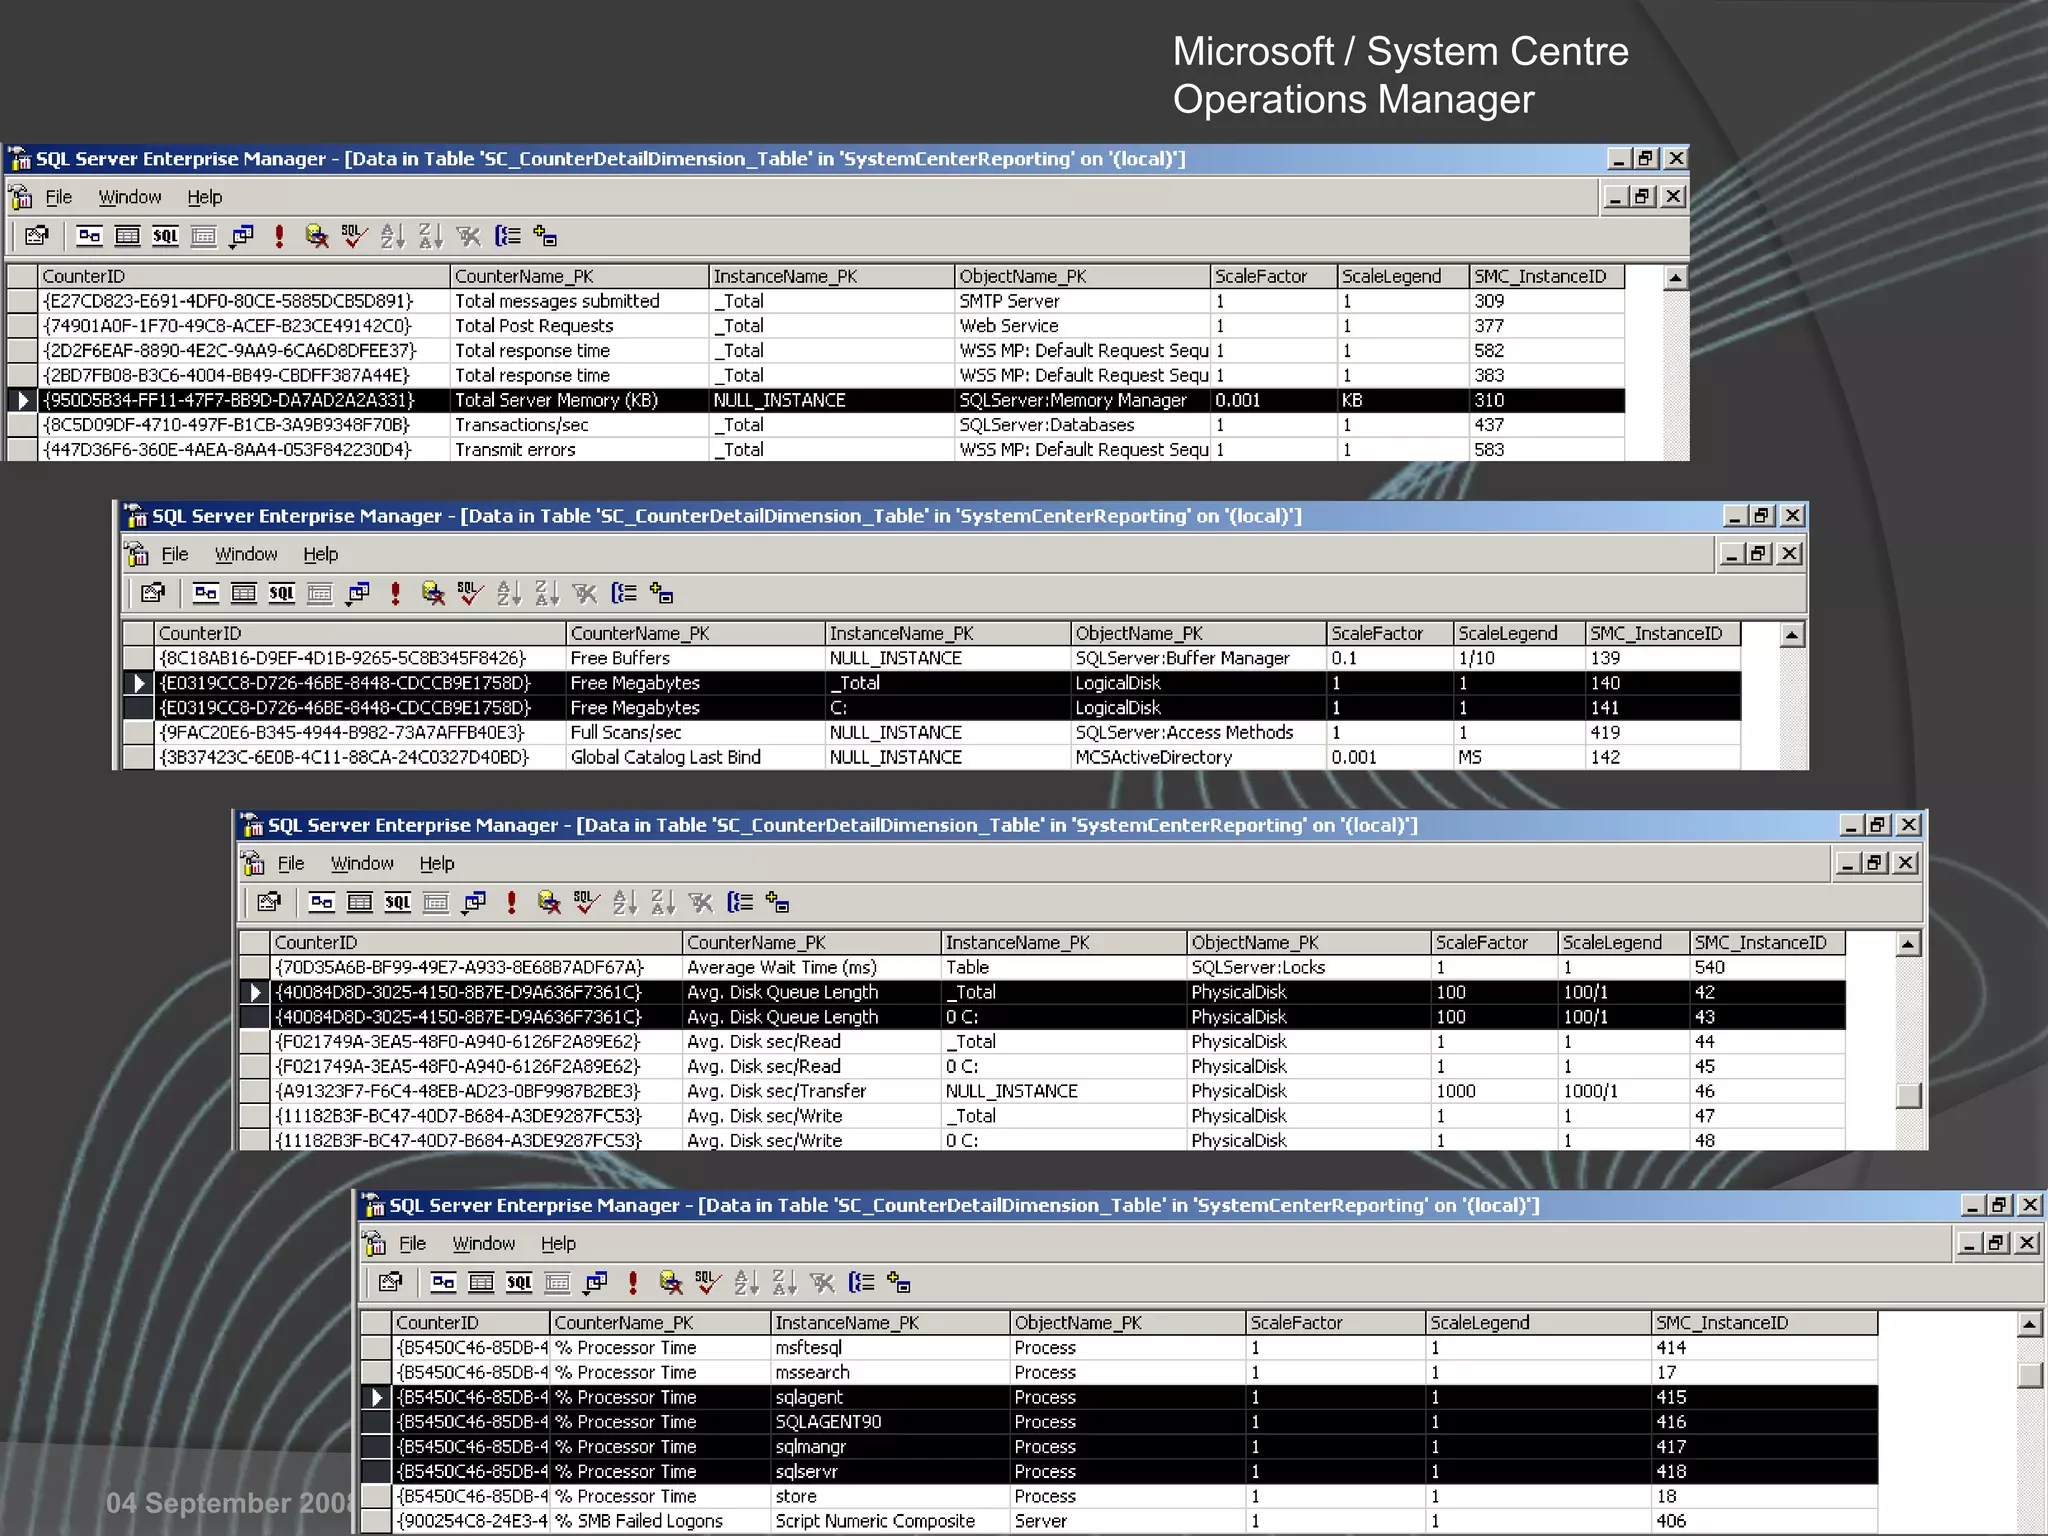Image resolution: width=2048 pixels, height=1536 pixels.
Task: Sort ascending icon in SMTP Server window
Action: click(x=392, y=236)
